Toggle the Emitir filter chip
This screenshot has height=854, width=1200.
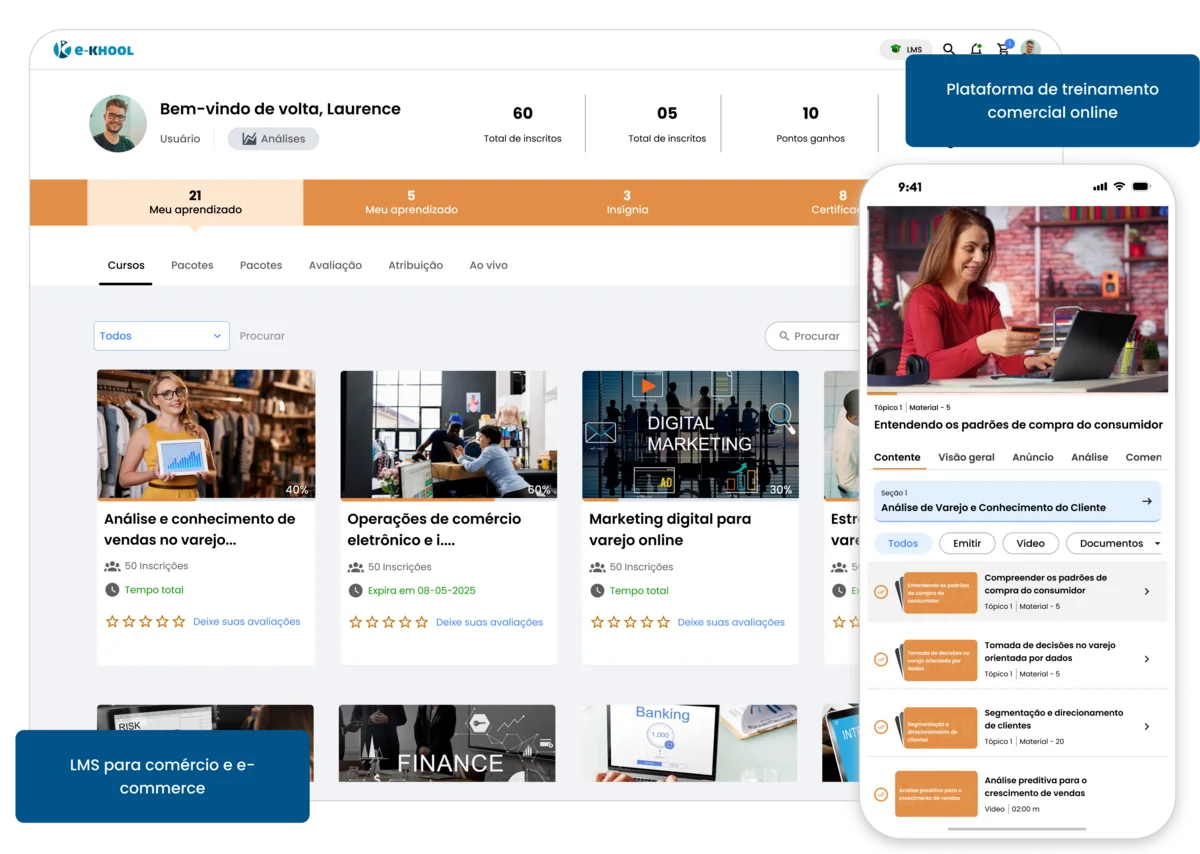click(967, 543)
